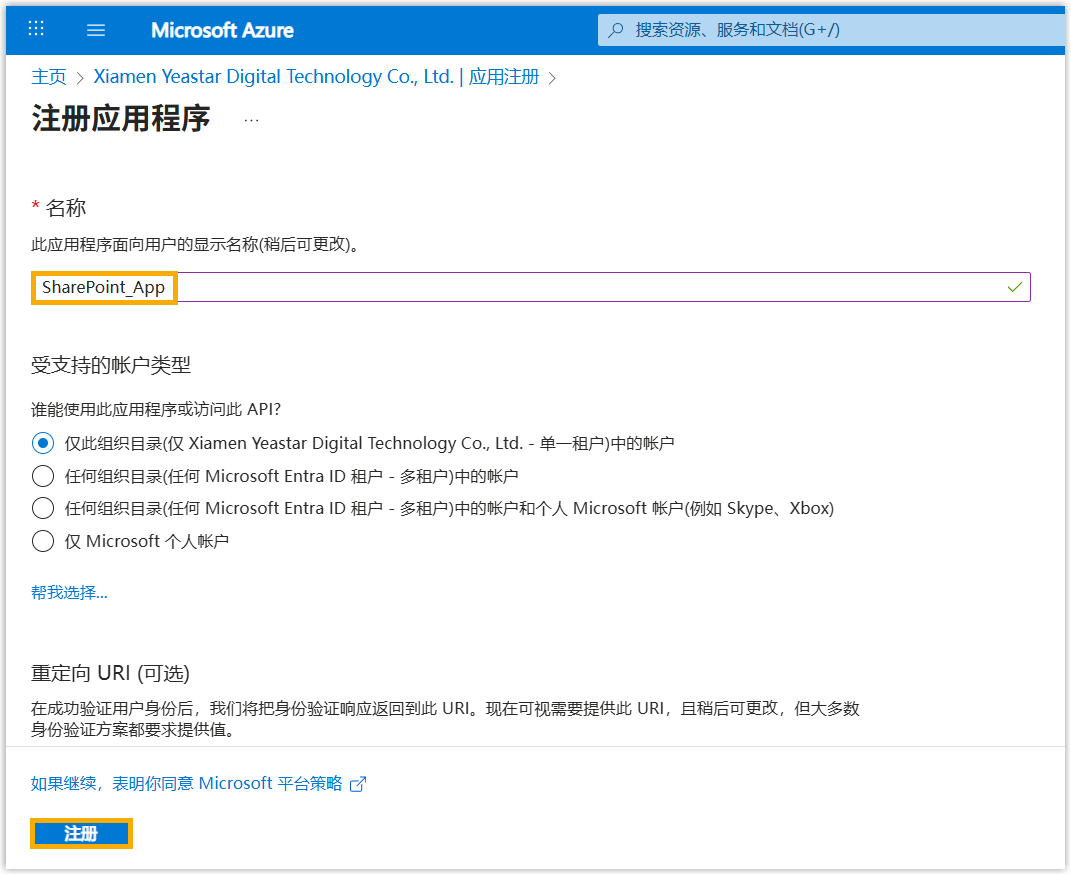This screenshot has width=1071, height=875.
Task: Open the Microsoft 平台策略 agreement link
Action: [x=187, y=783]
